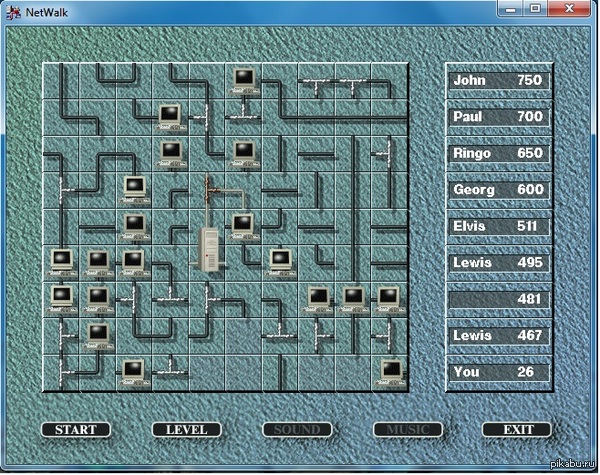Rotate the computer tile in the fourth row

tap(134, 188)
